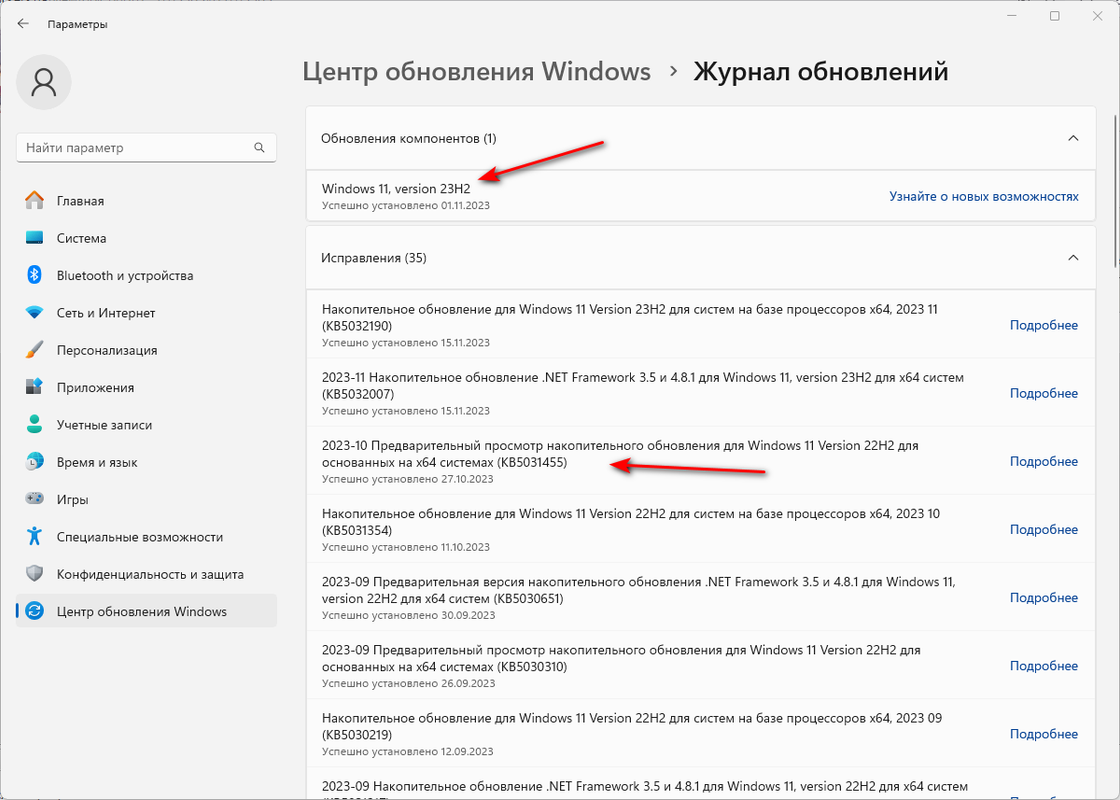Click the Главная home icon
The height and width of the screenshot is (800, 1120).
(x=34, y=201)
